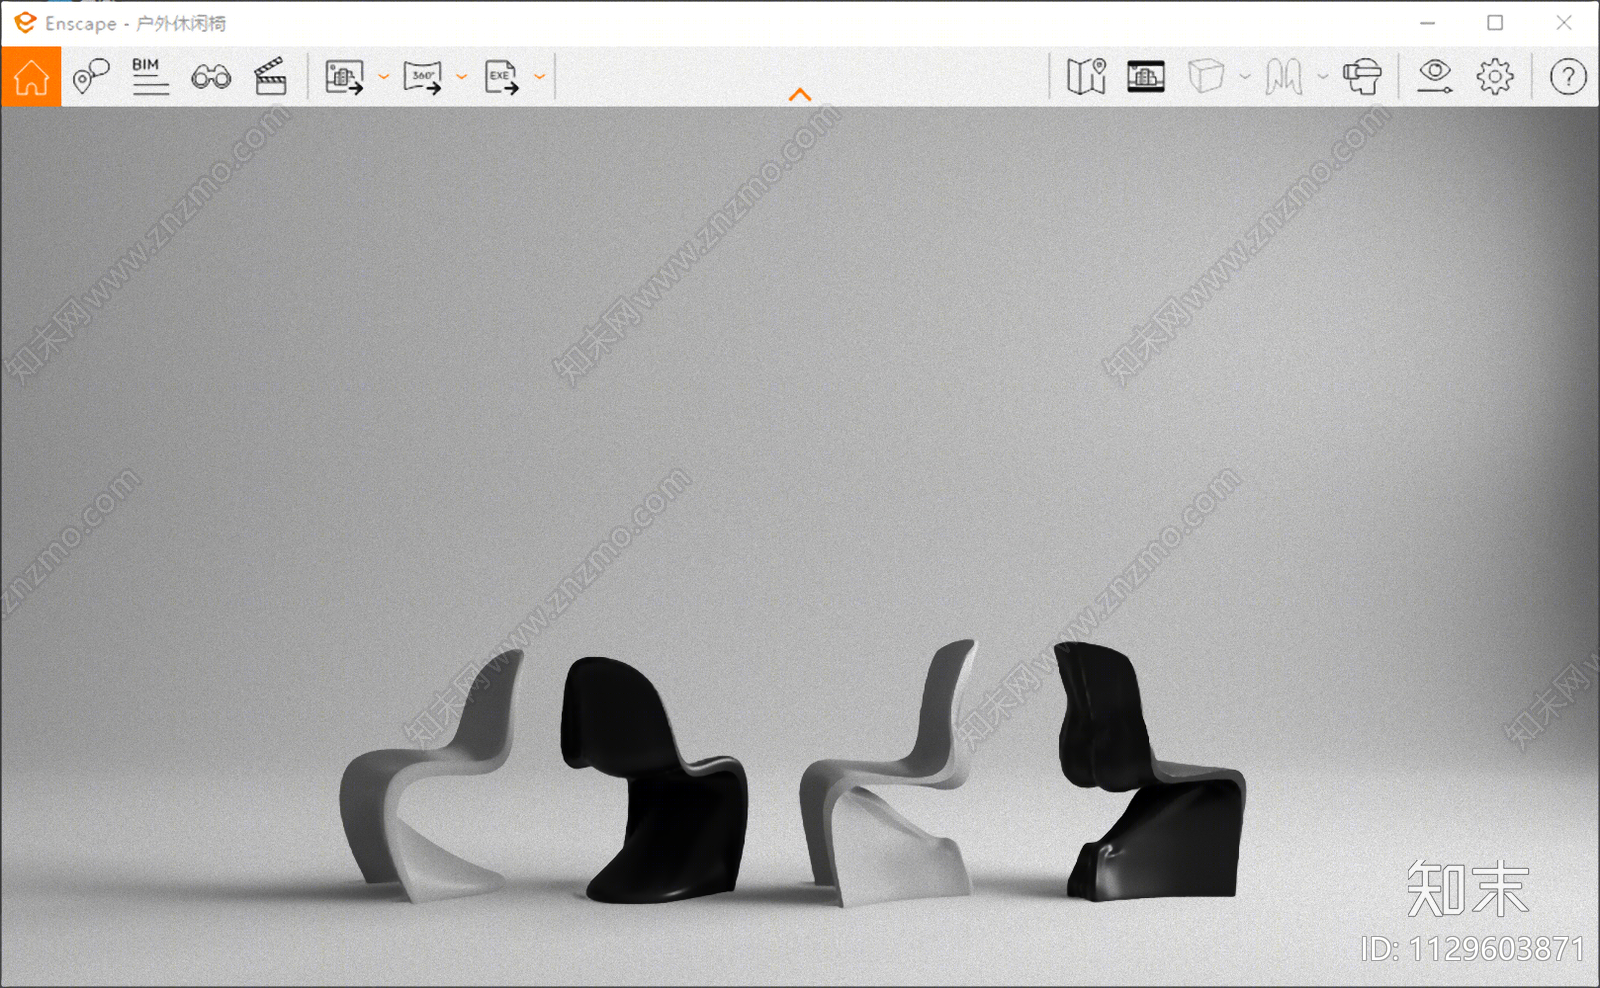Expand the annotations dropdown arrow
This screenshot has height=988, width=1600.
pos(1322,76)
